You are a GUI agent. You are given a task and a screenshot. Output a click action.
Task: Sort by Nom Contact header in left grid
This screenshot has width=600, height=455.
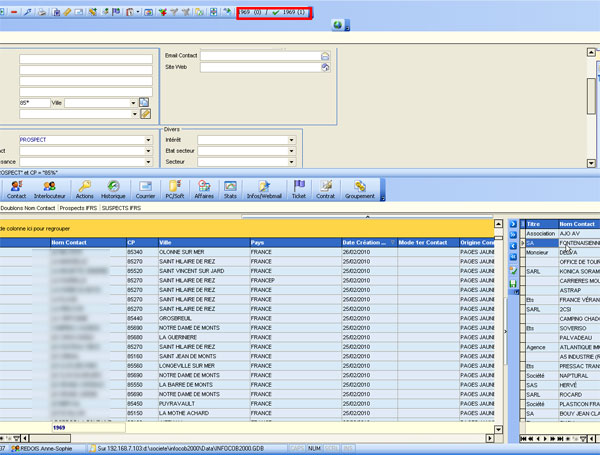click(88, 243)
